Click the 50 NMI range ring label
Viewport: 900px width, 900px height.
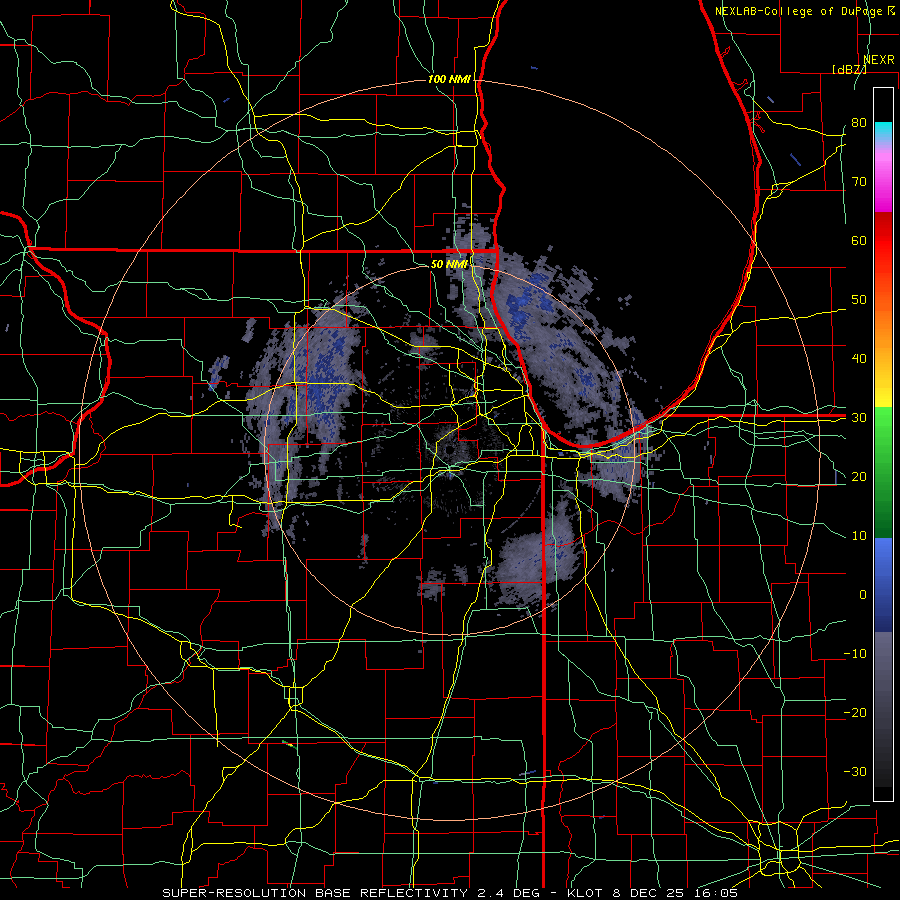(x=449, y=264)
